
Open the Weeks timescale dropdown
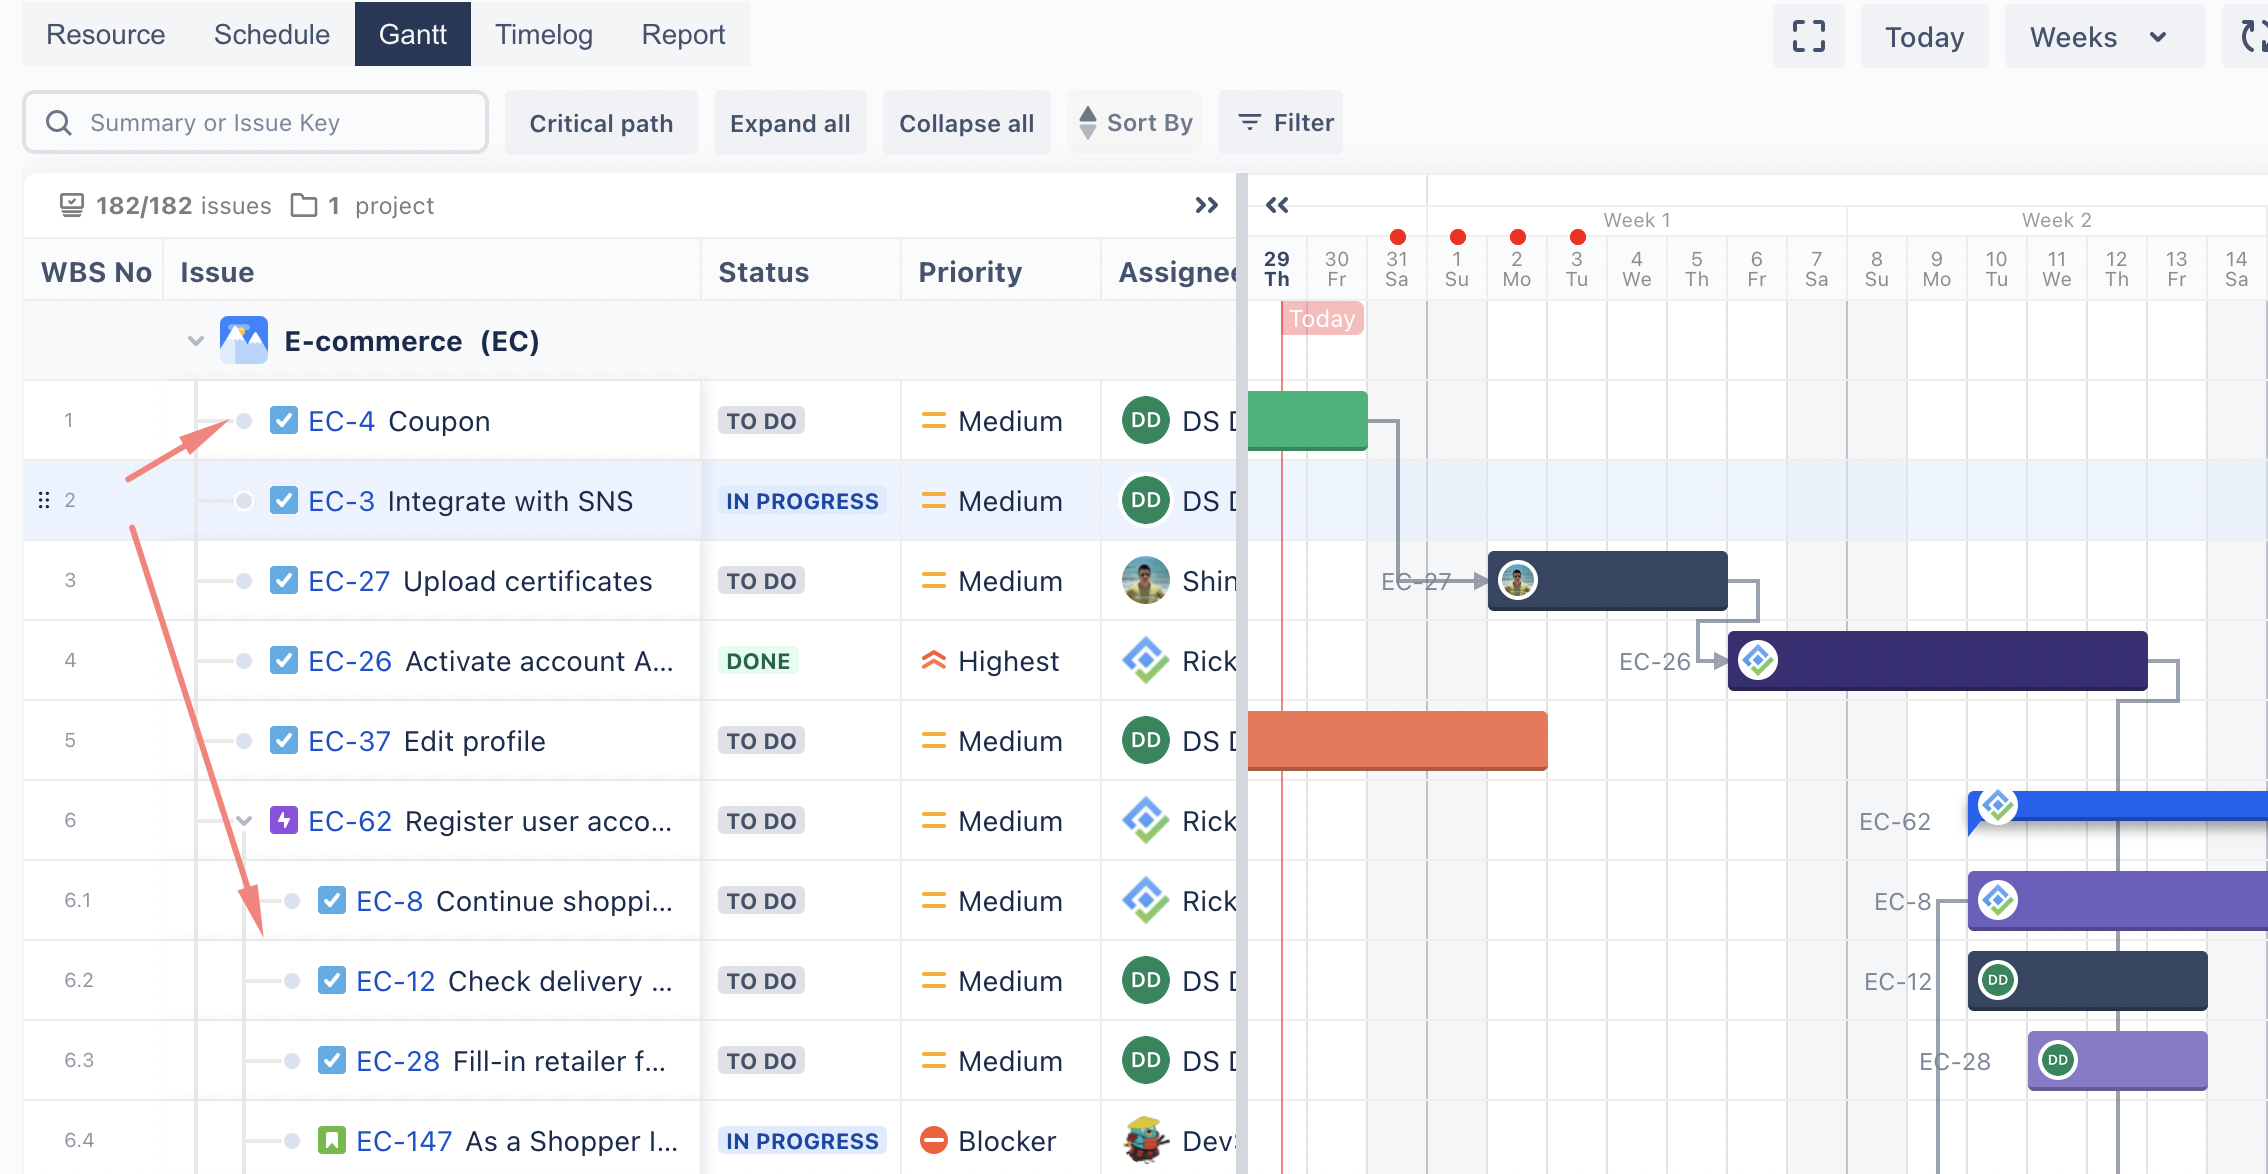pyautogui.click(x=2100, y=37)
